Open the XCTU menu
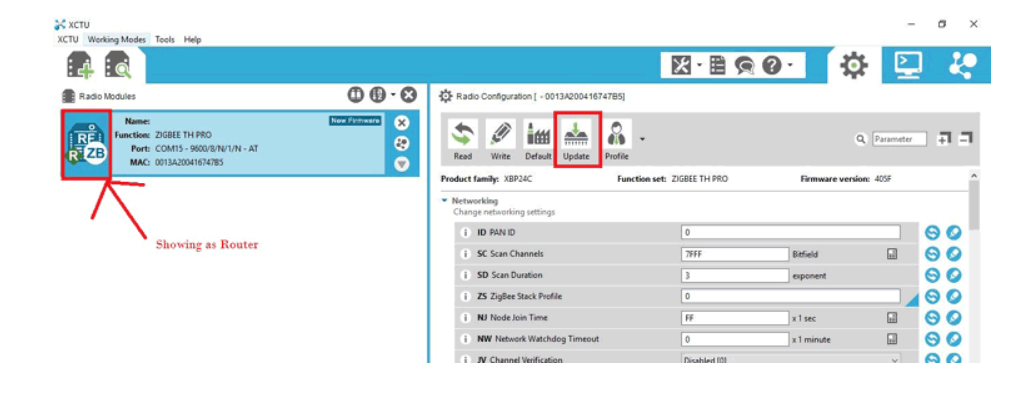The height and width of the screenshot is (395, 1013). (68, 39)
